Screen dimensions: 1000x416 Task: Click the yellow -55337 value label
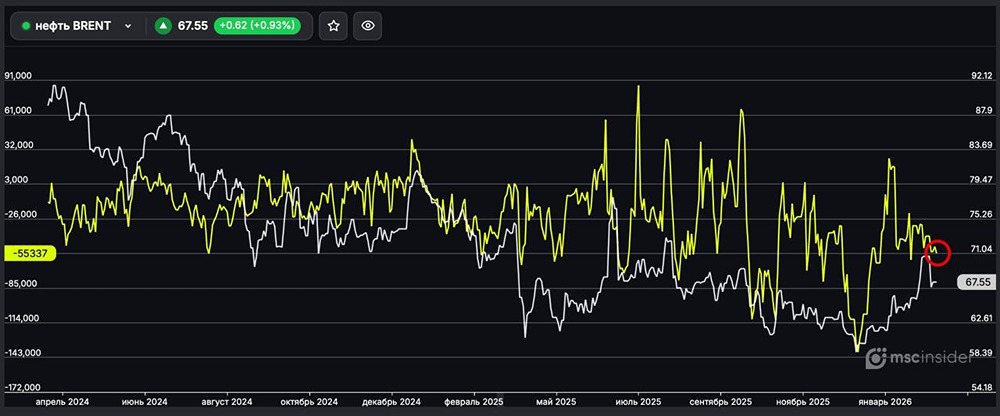29,254
